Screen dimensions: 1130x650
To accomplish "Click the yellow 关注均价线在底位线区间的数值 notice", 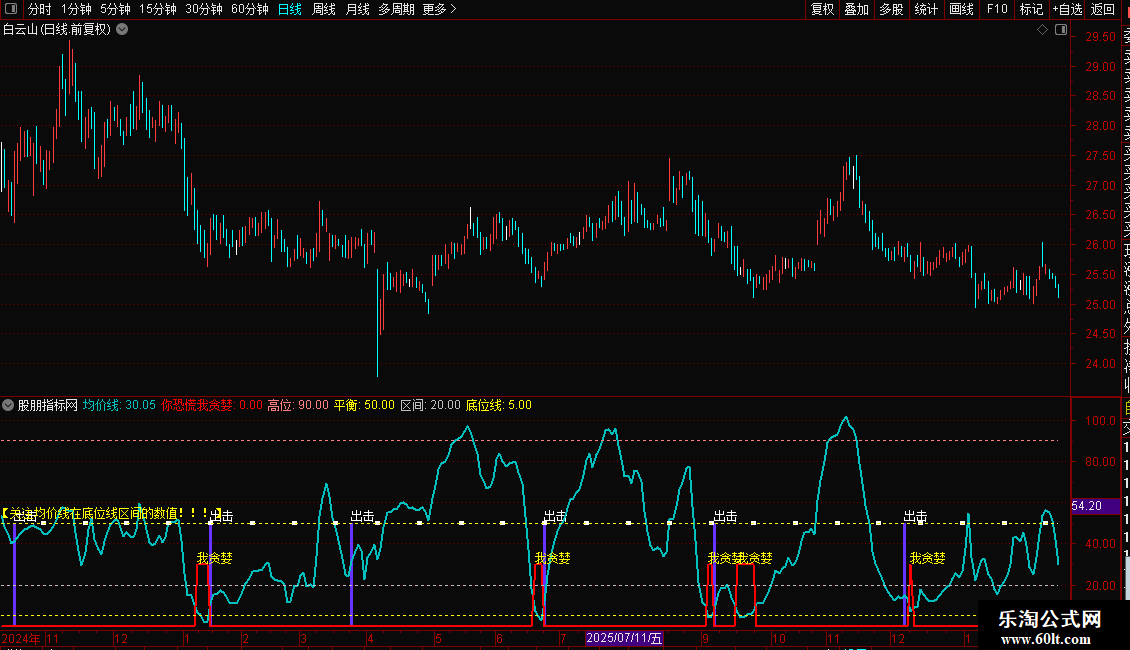I will pos(112,513).
